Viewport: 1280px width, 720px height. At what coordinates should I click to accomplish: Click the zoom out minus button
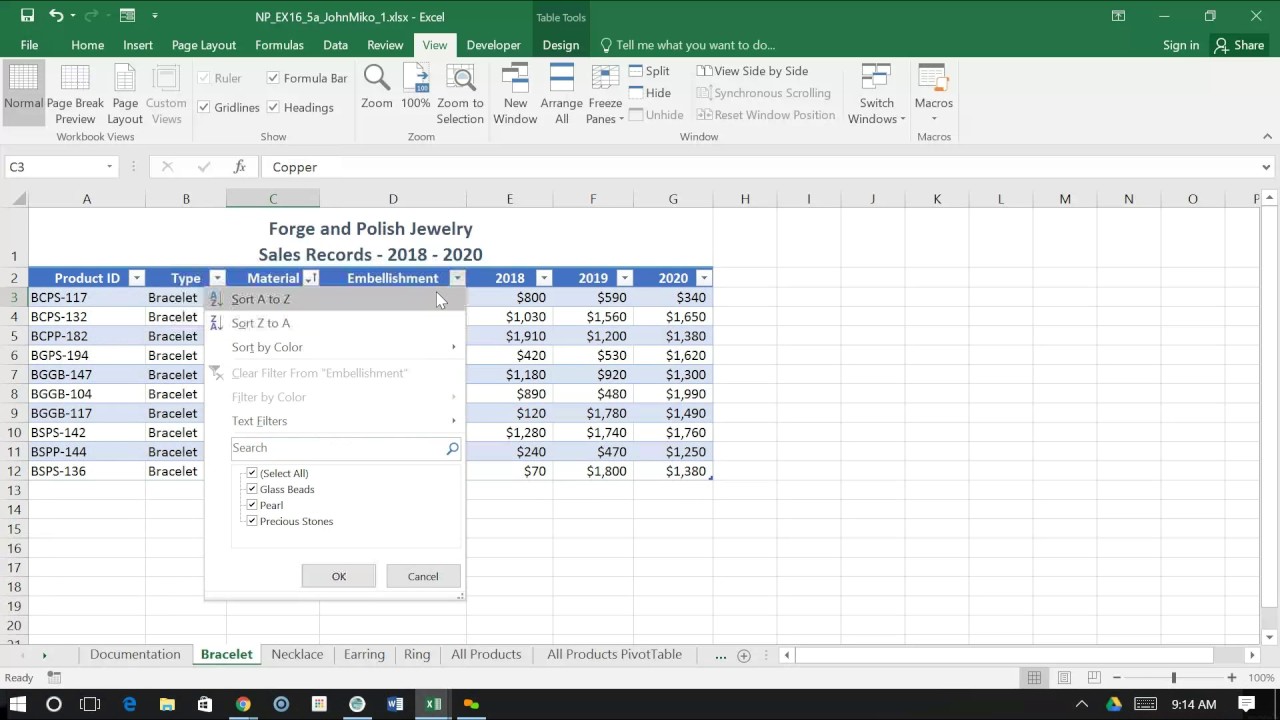[x=1116, y=678]
